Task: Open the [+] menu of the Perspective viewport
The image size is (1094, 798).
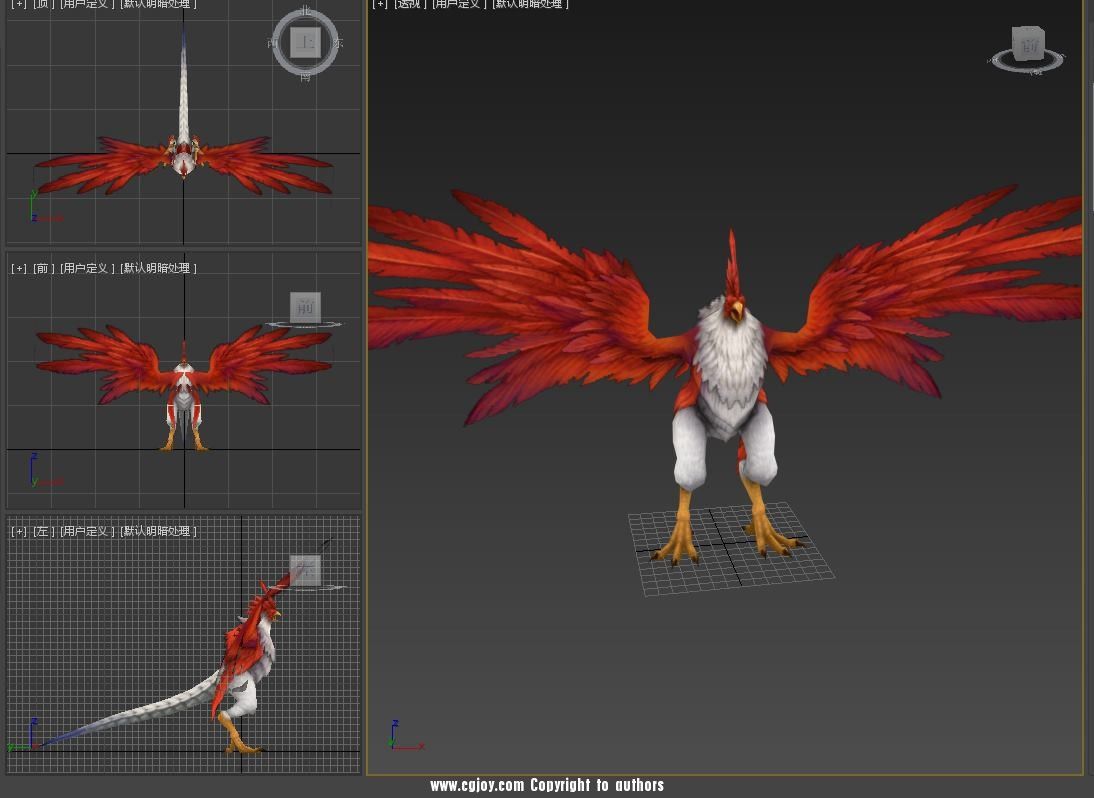Action: pyautogui.click(x=380, y=5)
